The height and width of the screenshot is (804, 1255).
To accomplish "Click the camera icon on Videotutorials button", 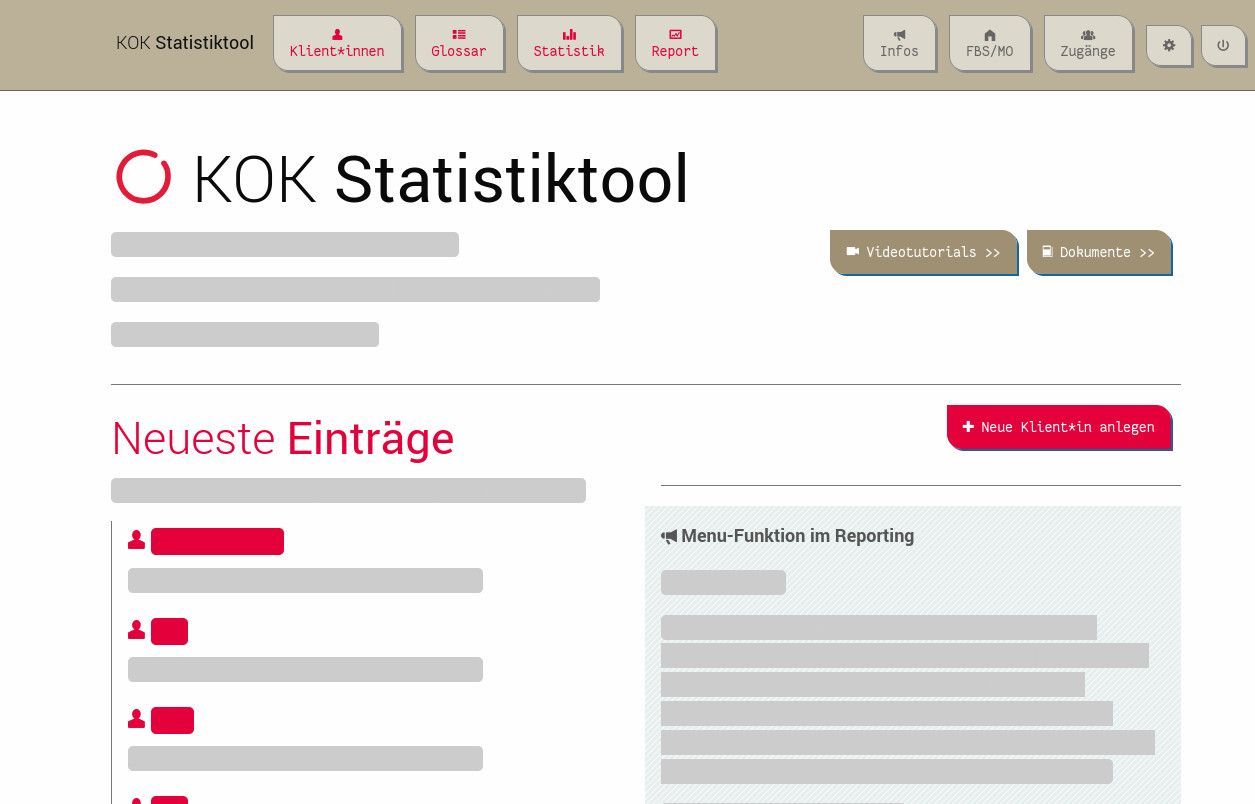I will coord(854,252).
